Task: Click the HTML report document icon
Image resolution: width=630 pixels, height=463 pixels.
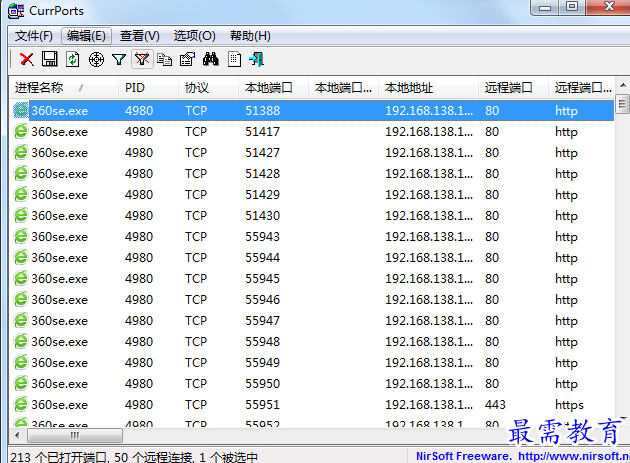Action: [234, 59]
